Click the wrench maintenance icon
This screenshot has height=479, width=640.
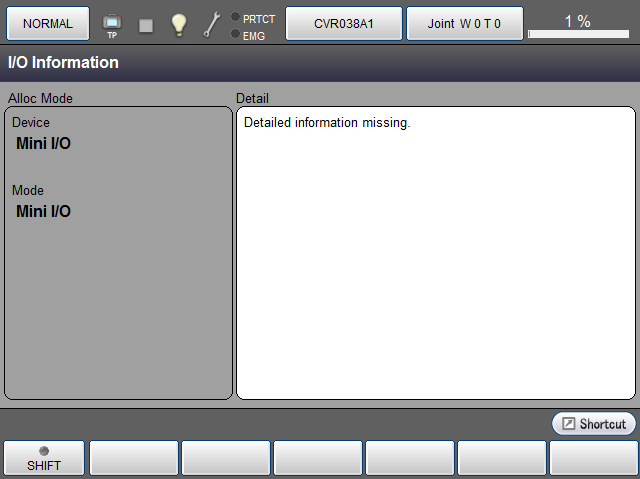pos(212,25)
